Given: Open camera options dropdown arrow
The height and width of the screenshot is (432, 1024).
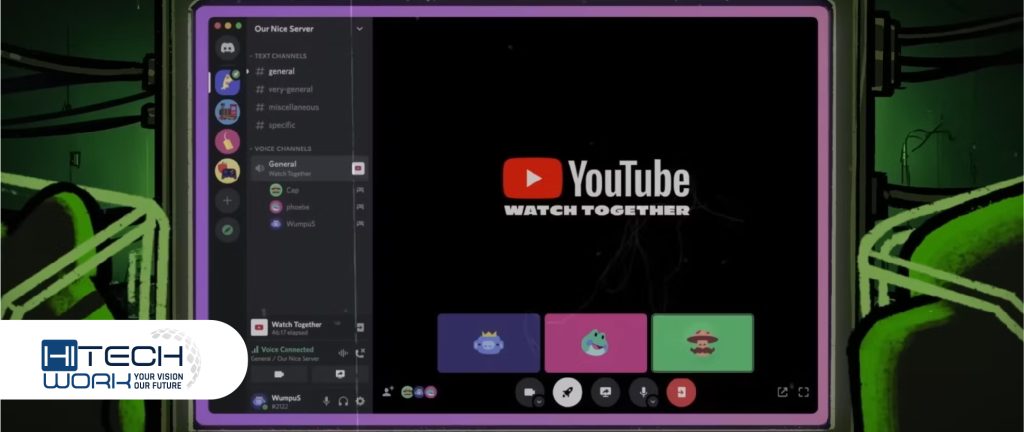Looking at the screenshot, I should pyautogui.click(x=539, y=402).
